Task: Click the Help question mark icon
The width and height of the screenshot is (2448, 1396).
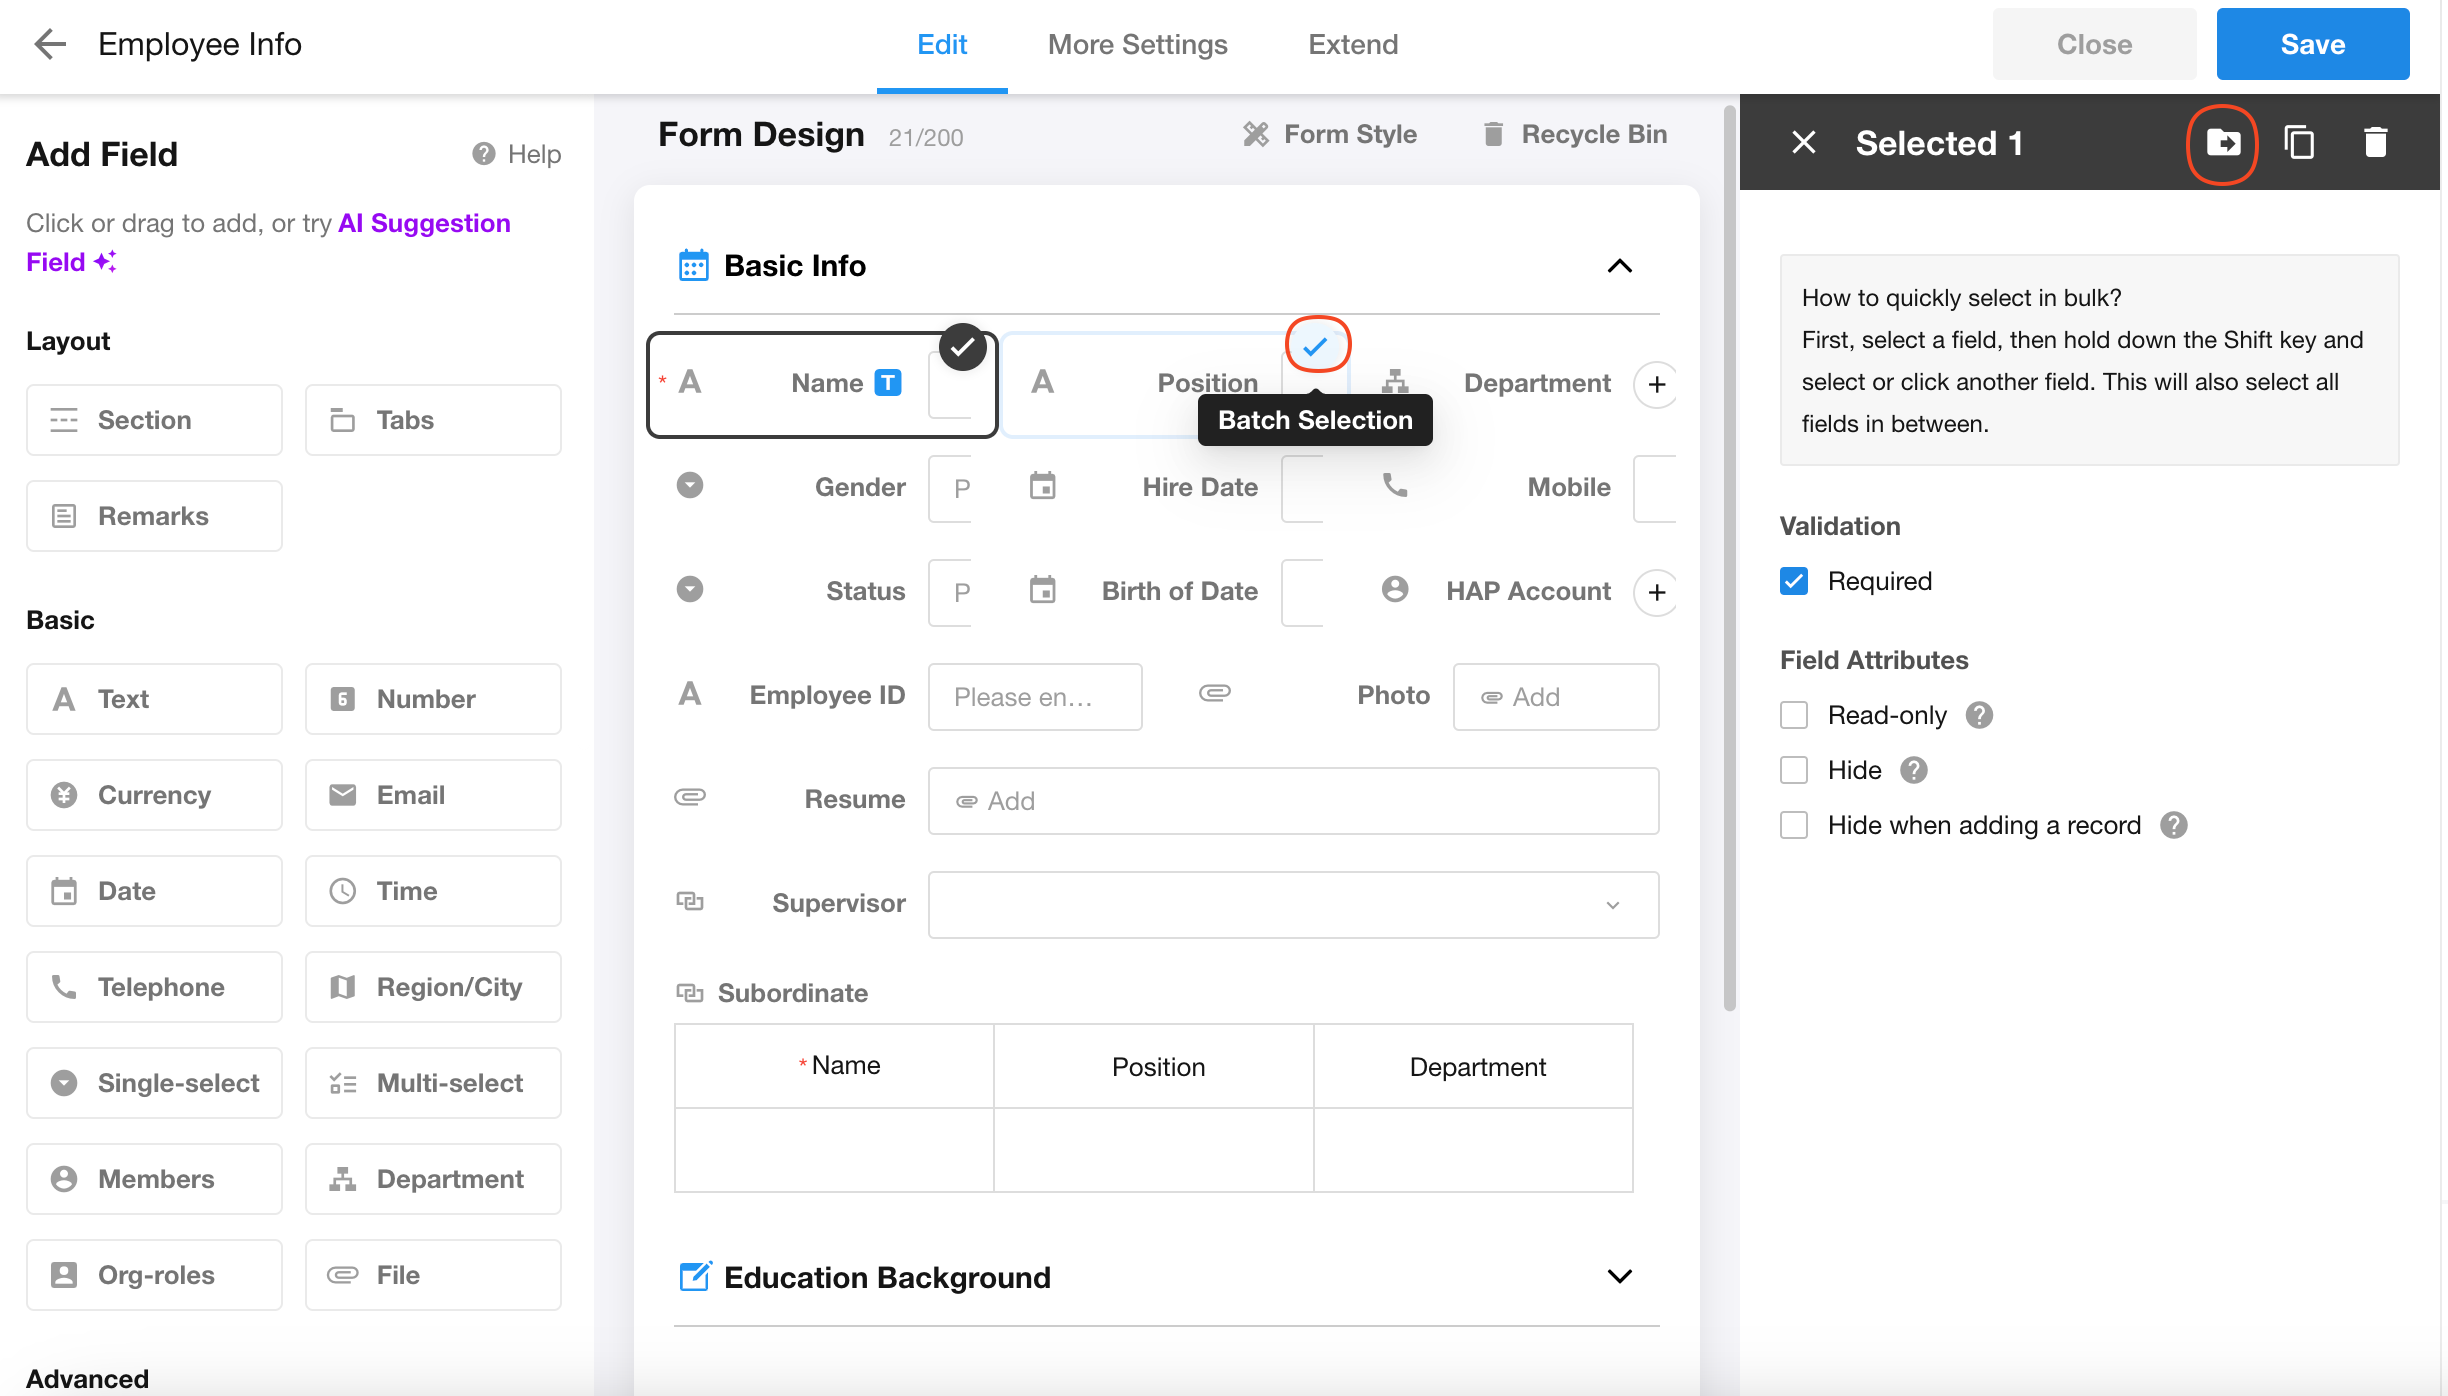Action: tap(484, 154)
